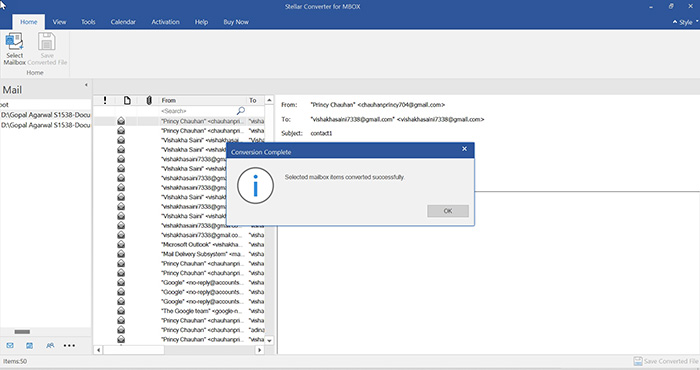This screenshot has height=370, width=700.
Task: Open the calendar view icon in bottom pane
Action: click(29, 345)
